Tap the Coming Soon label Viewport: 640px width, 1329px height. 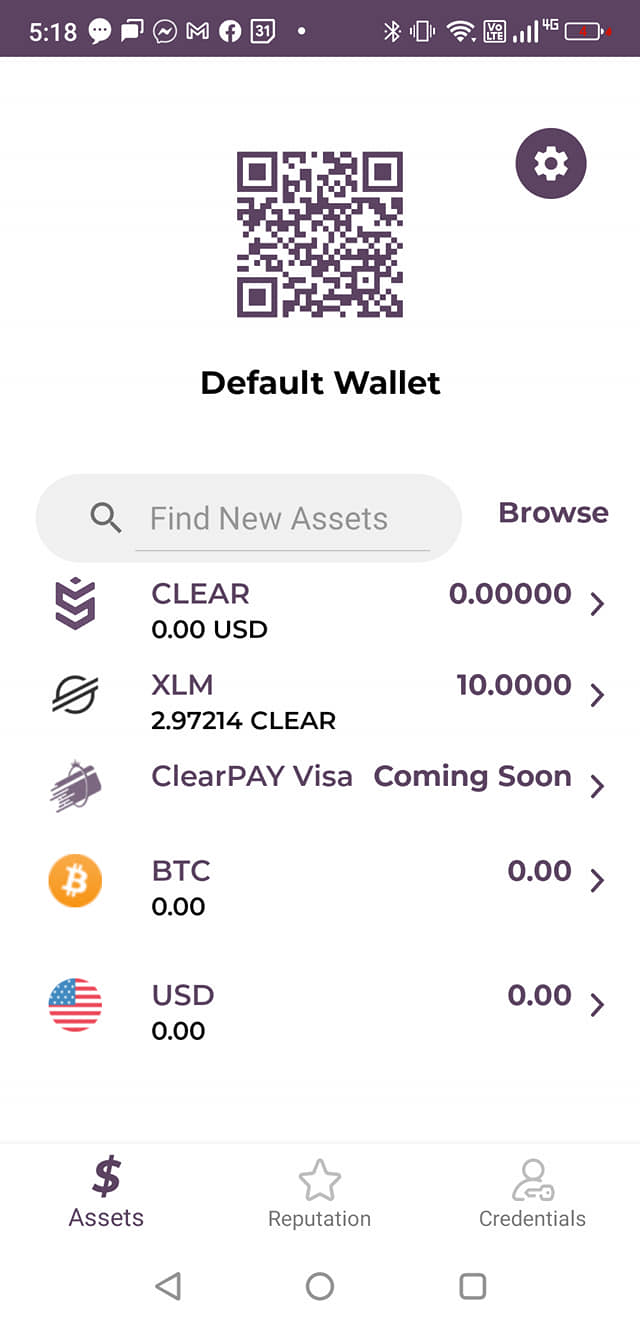pos(472,777)
